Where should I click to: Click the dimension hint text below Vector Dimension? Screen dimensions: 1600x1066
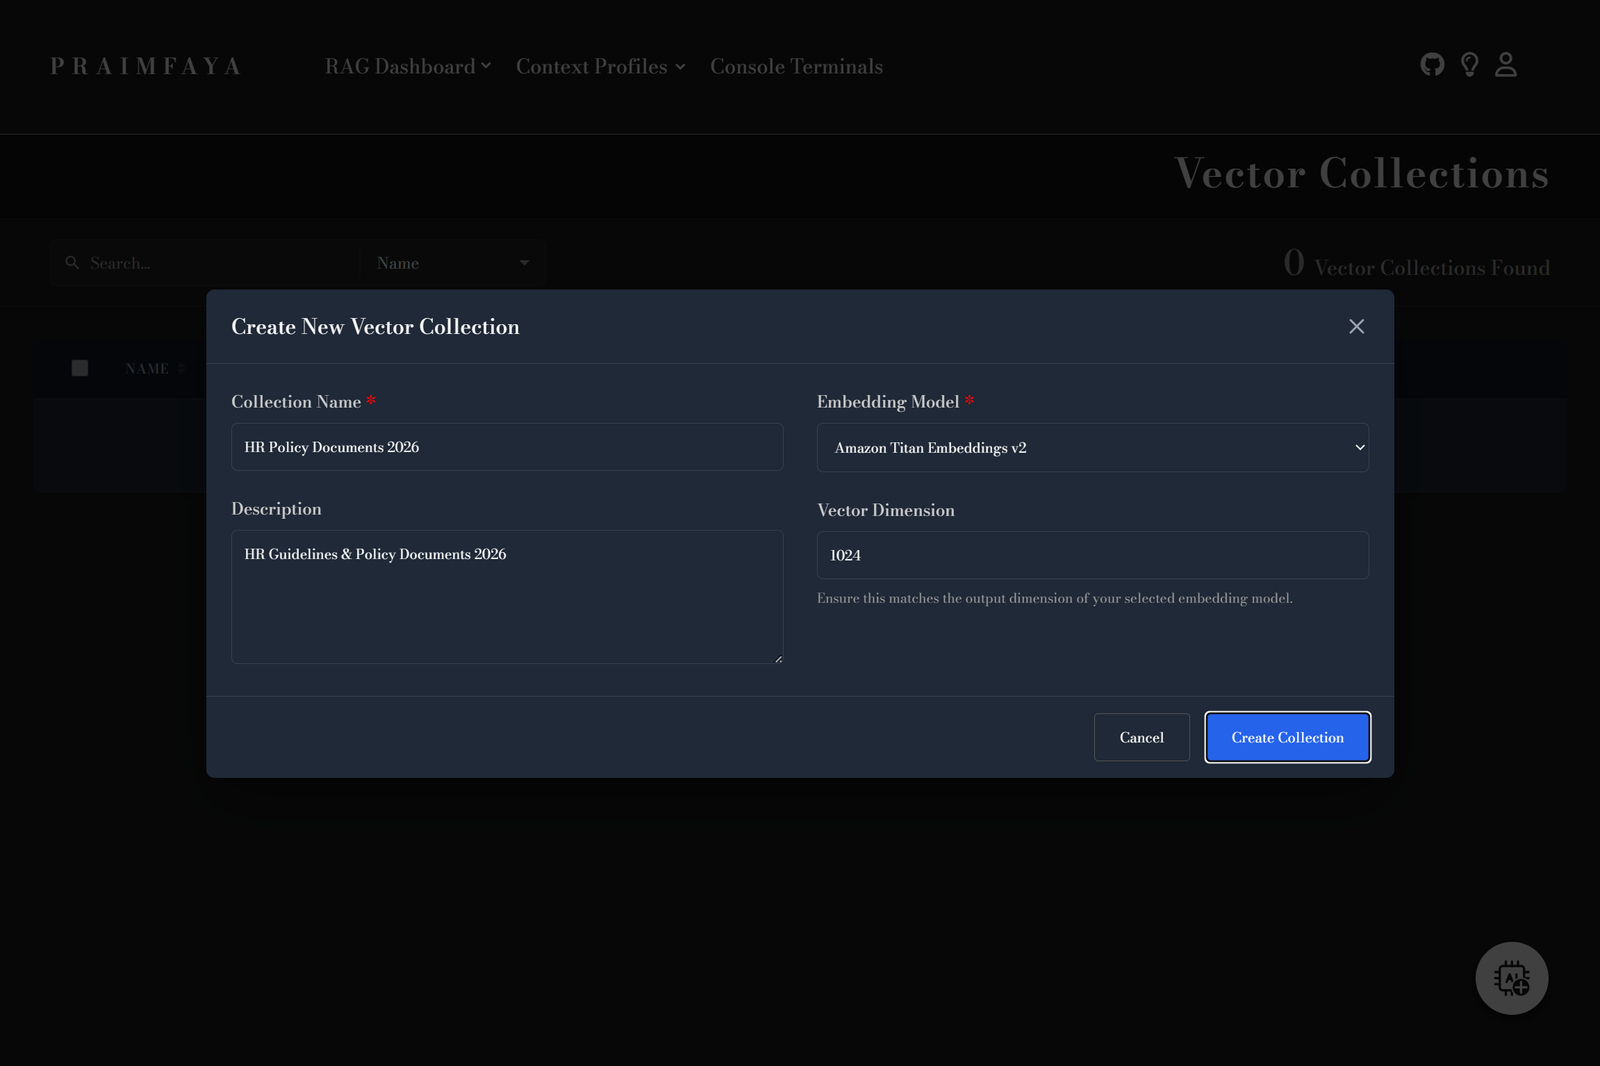click(1055, 598)
